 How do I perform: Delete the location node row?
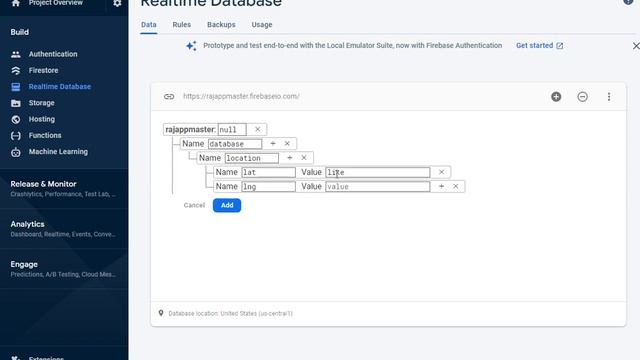pyautogui.click(x=304, y=158)
